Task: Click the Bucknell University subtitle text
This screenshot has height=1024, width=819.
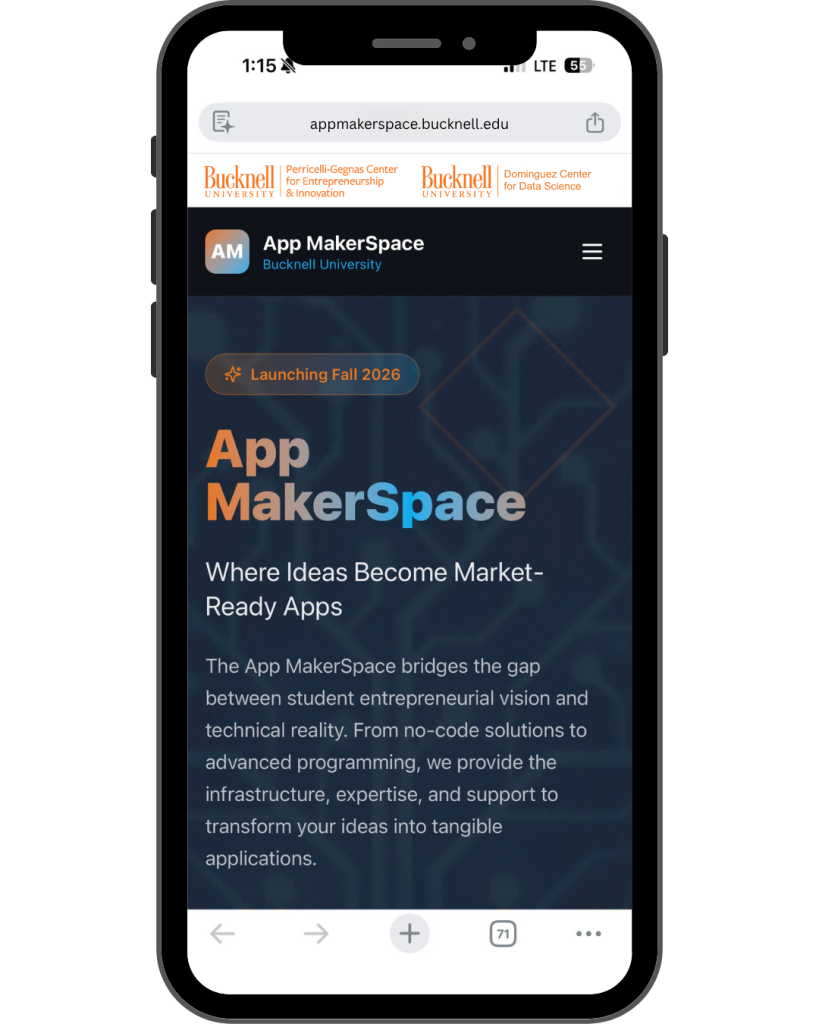Action: 322,264
